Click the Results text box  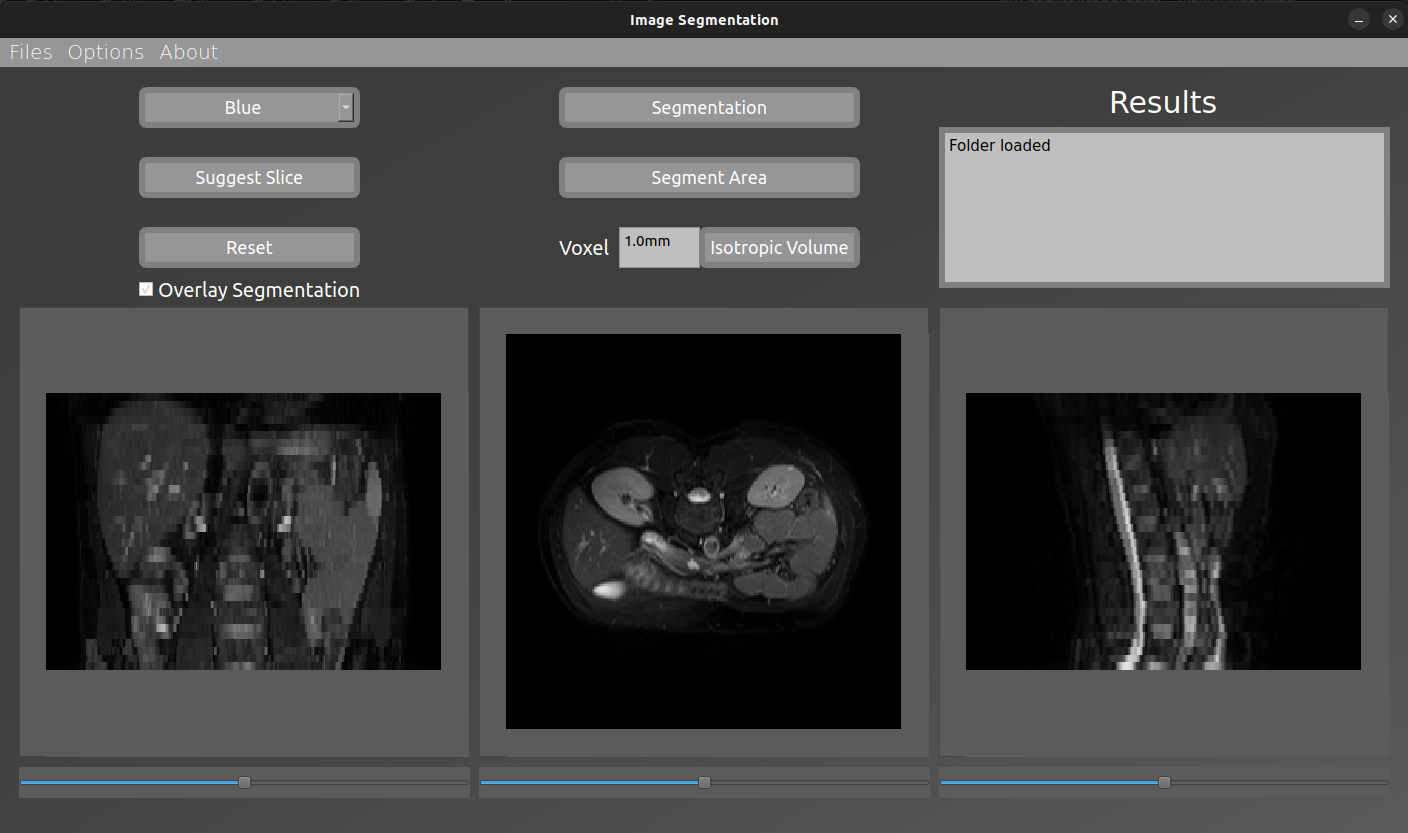click(1164, 207)
